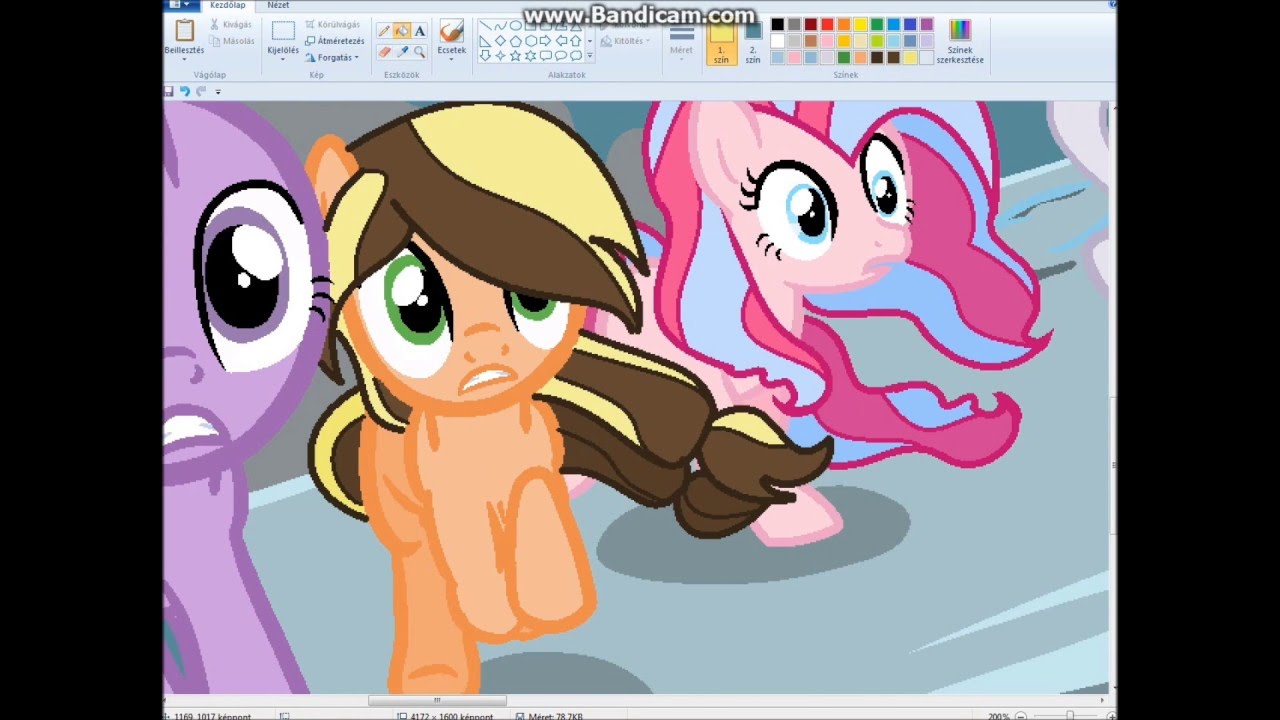1280x720 pixels.
Task: Choose the six-point star shape
Action: coord(530,55)
